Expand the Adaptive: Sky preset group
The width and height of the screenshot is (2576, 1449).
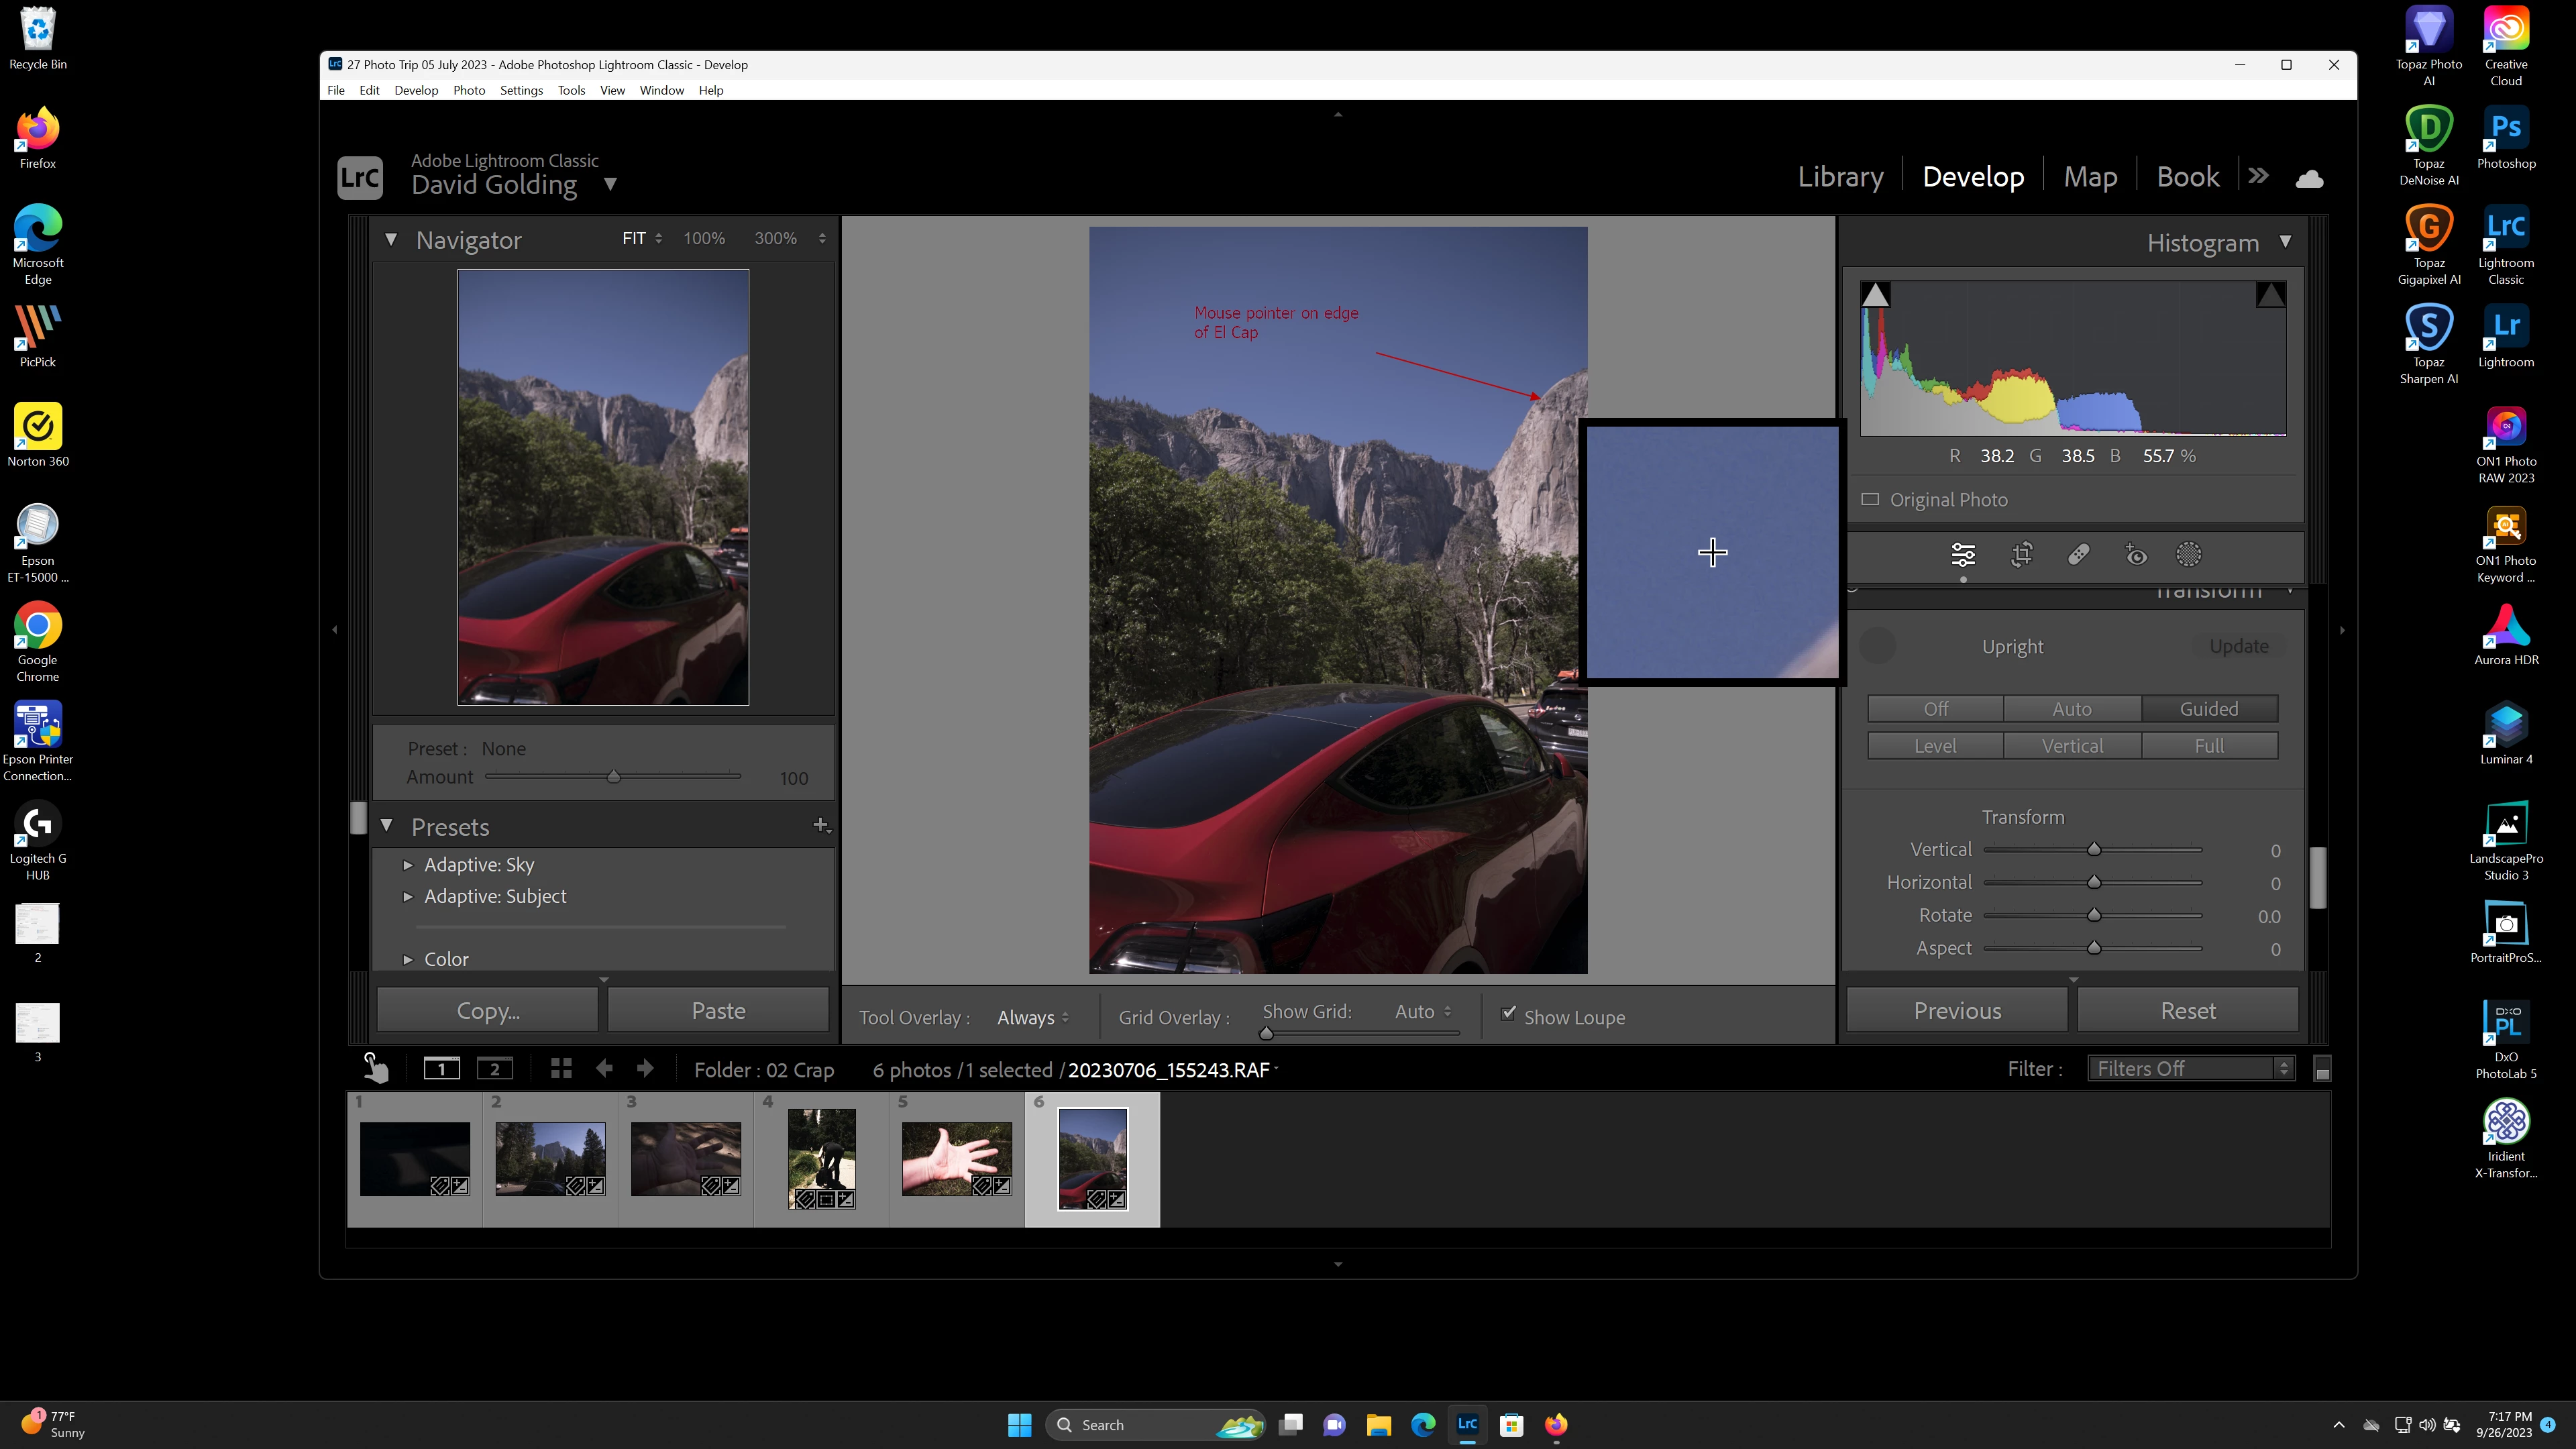(408, 865)
